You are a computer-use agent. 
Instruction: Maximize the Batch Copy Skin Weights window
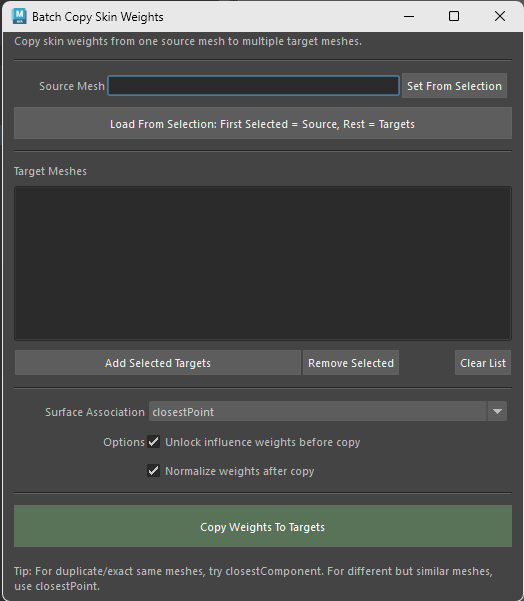tap(454, 16)
